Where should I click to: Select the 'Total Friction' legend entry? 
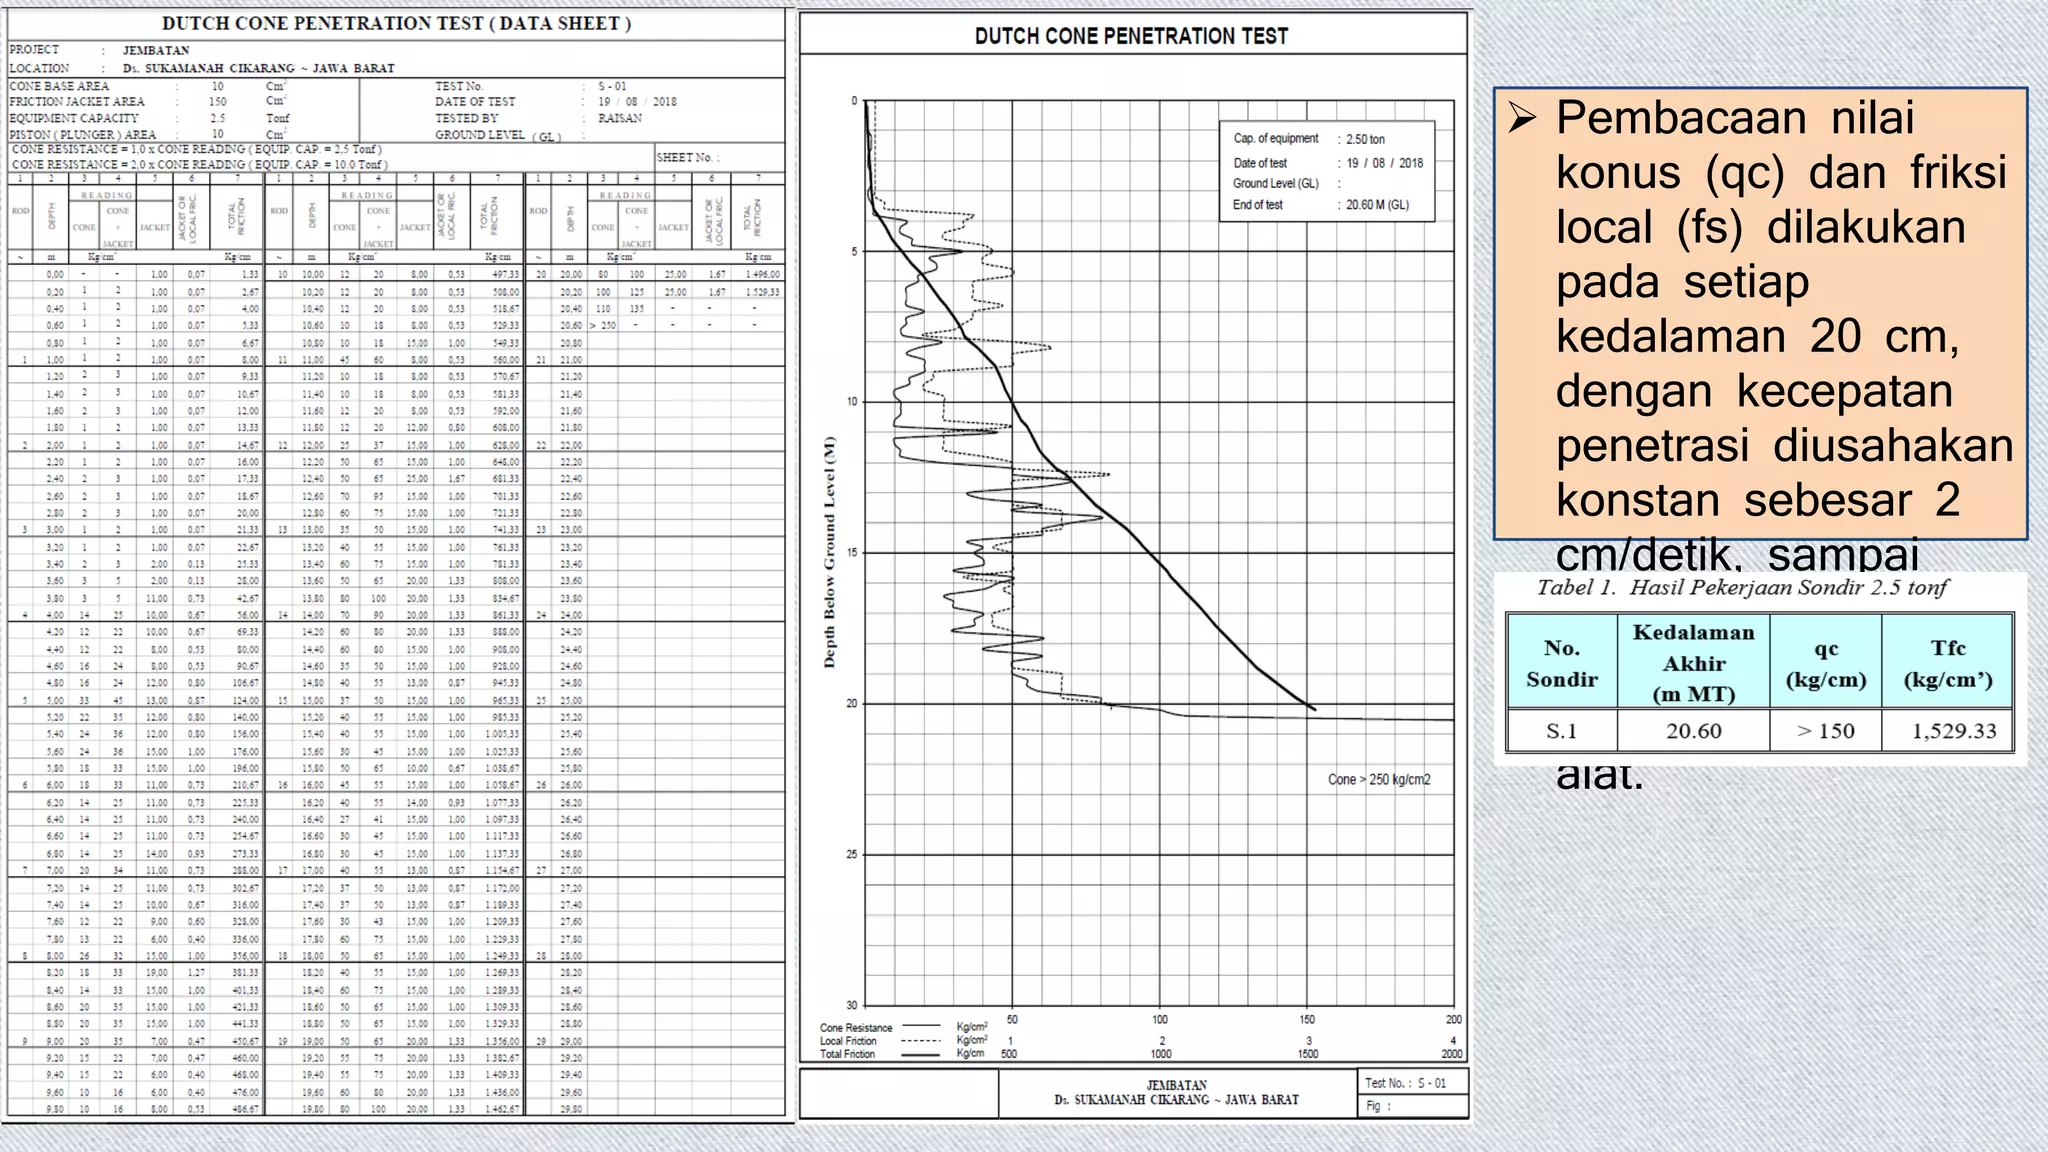click(847, 1054)
